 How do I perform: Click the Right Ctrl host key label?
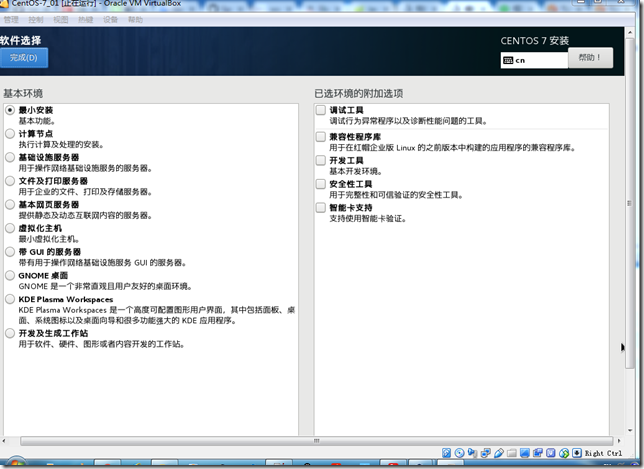click(603, 453)
